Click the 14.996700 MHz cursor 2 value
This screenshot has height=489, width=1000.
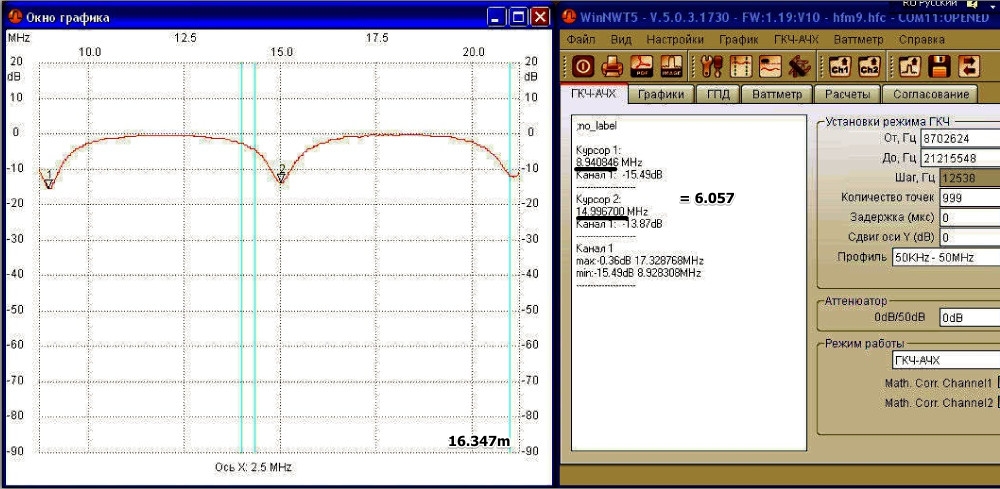pos(612,212)
